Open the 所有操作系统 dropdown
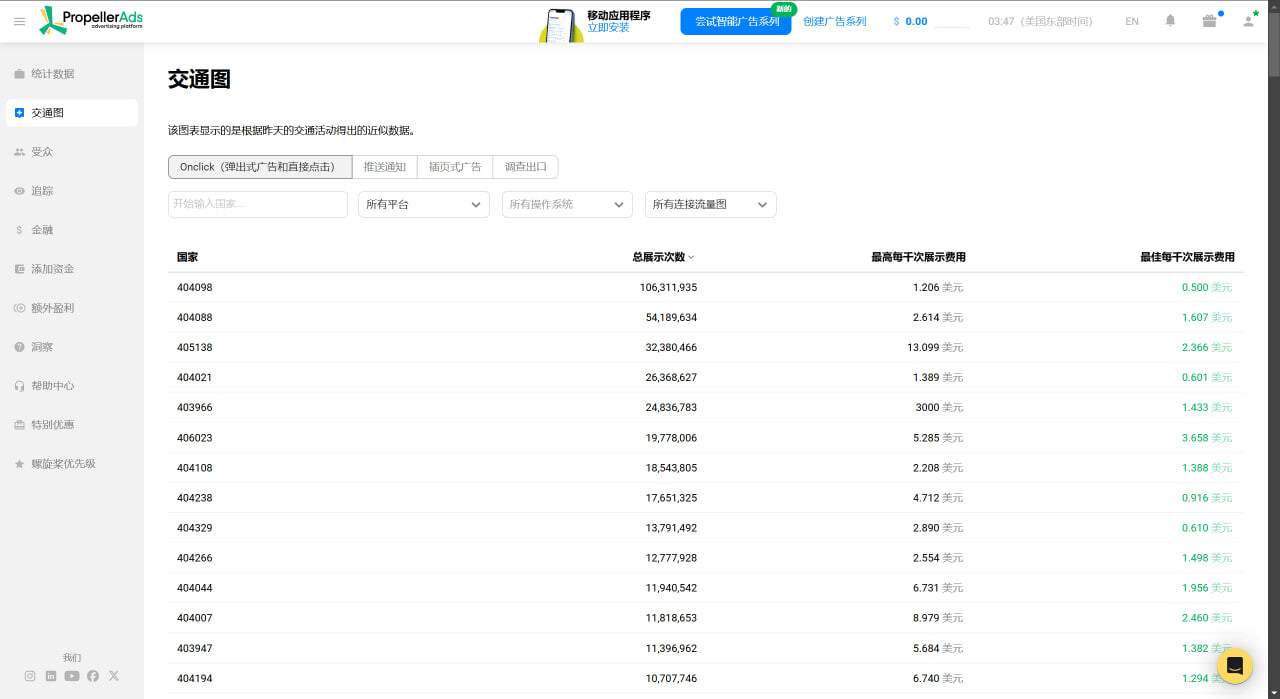Screen dimensions: 1280x699 567,204
